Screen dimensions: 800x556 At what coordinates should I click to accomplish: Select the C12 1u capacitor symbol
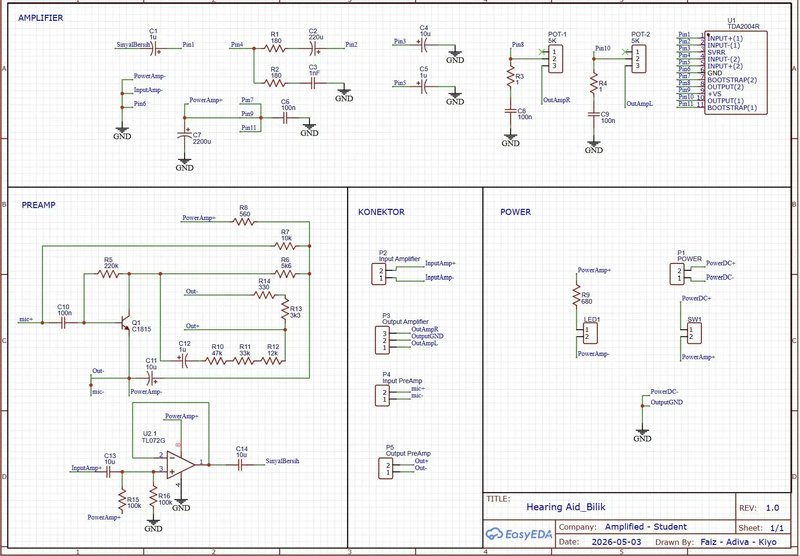pos(185,361)
